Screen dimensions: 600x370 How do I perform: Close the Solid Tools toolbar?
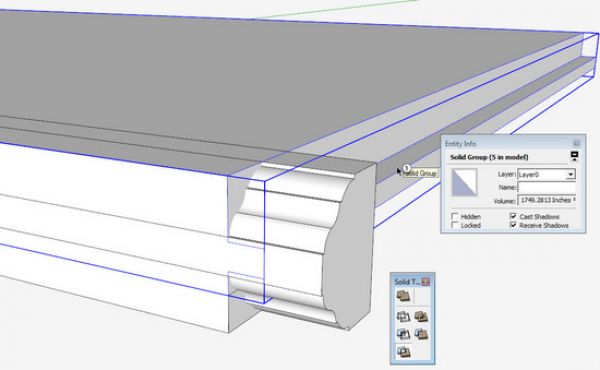click(x=426, y=282)
